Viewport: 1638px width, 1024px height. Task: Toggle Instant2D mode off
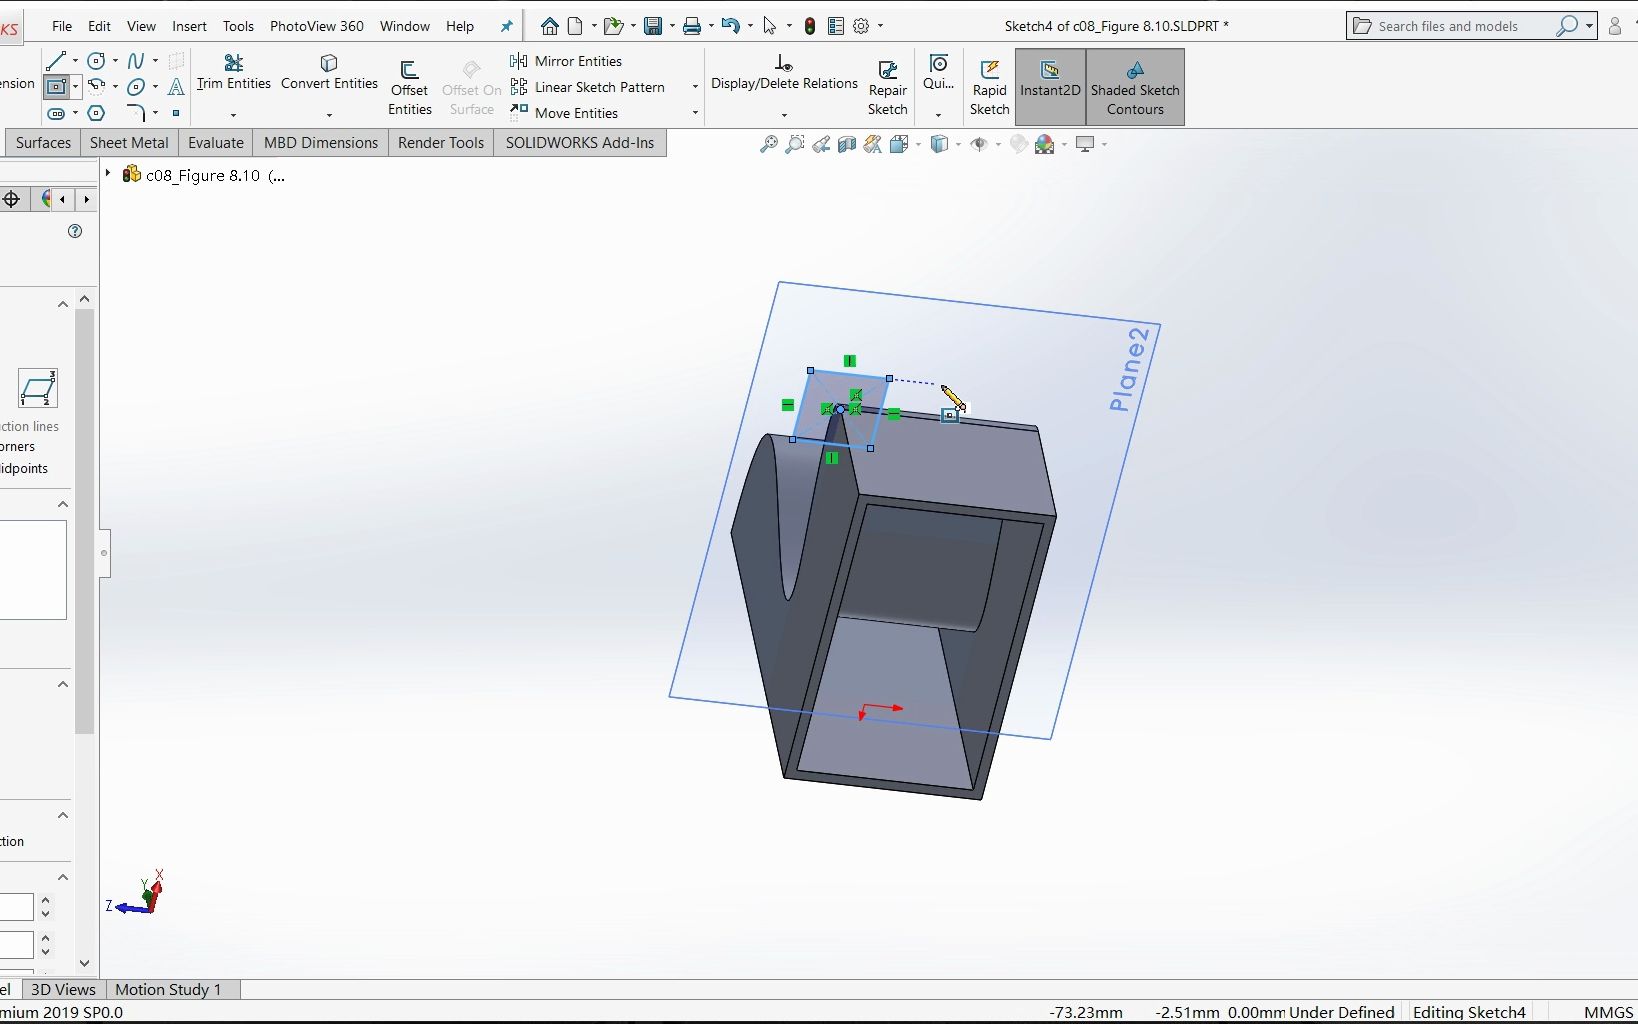(x=1049, y=87)
